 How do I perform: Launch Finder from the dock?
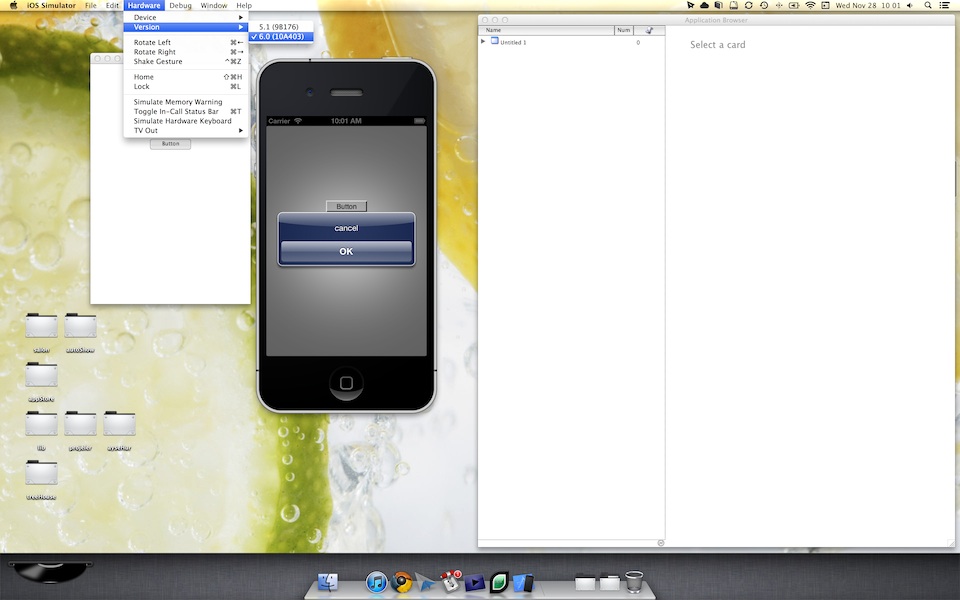click(328, 582)
